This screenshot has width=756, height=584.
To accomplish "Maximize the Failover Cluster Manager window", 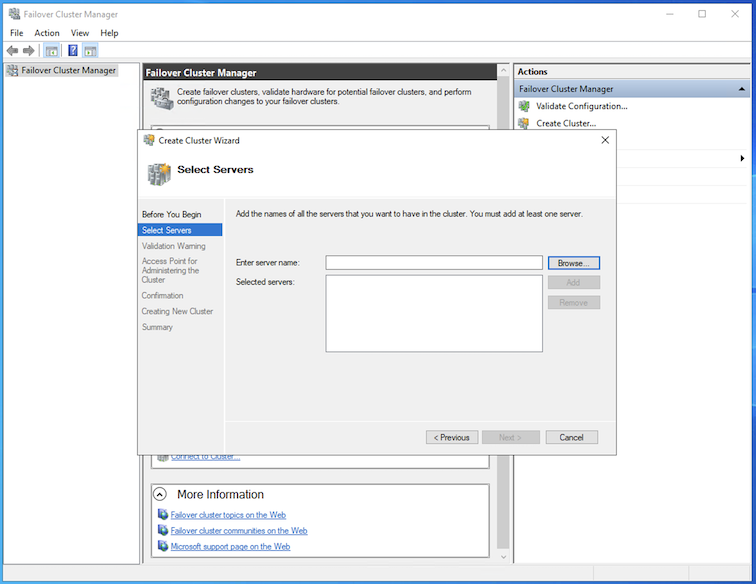I will (x=702, y=14).
